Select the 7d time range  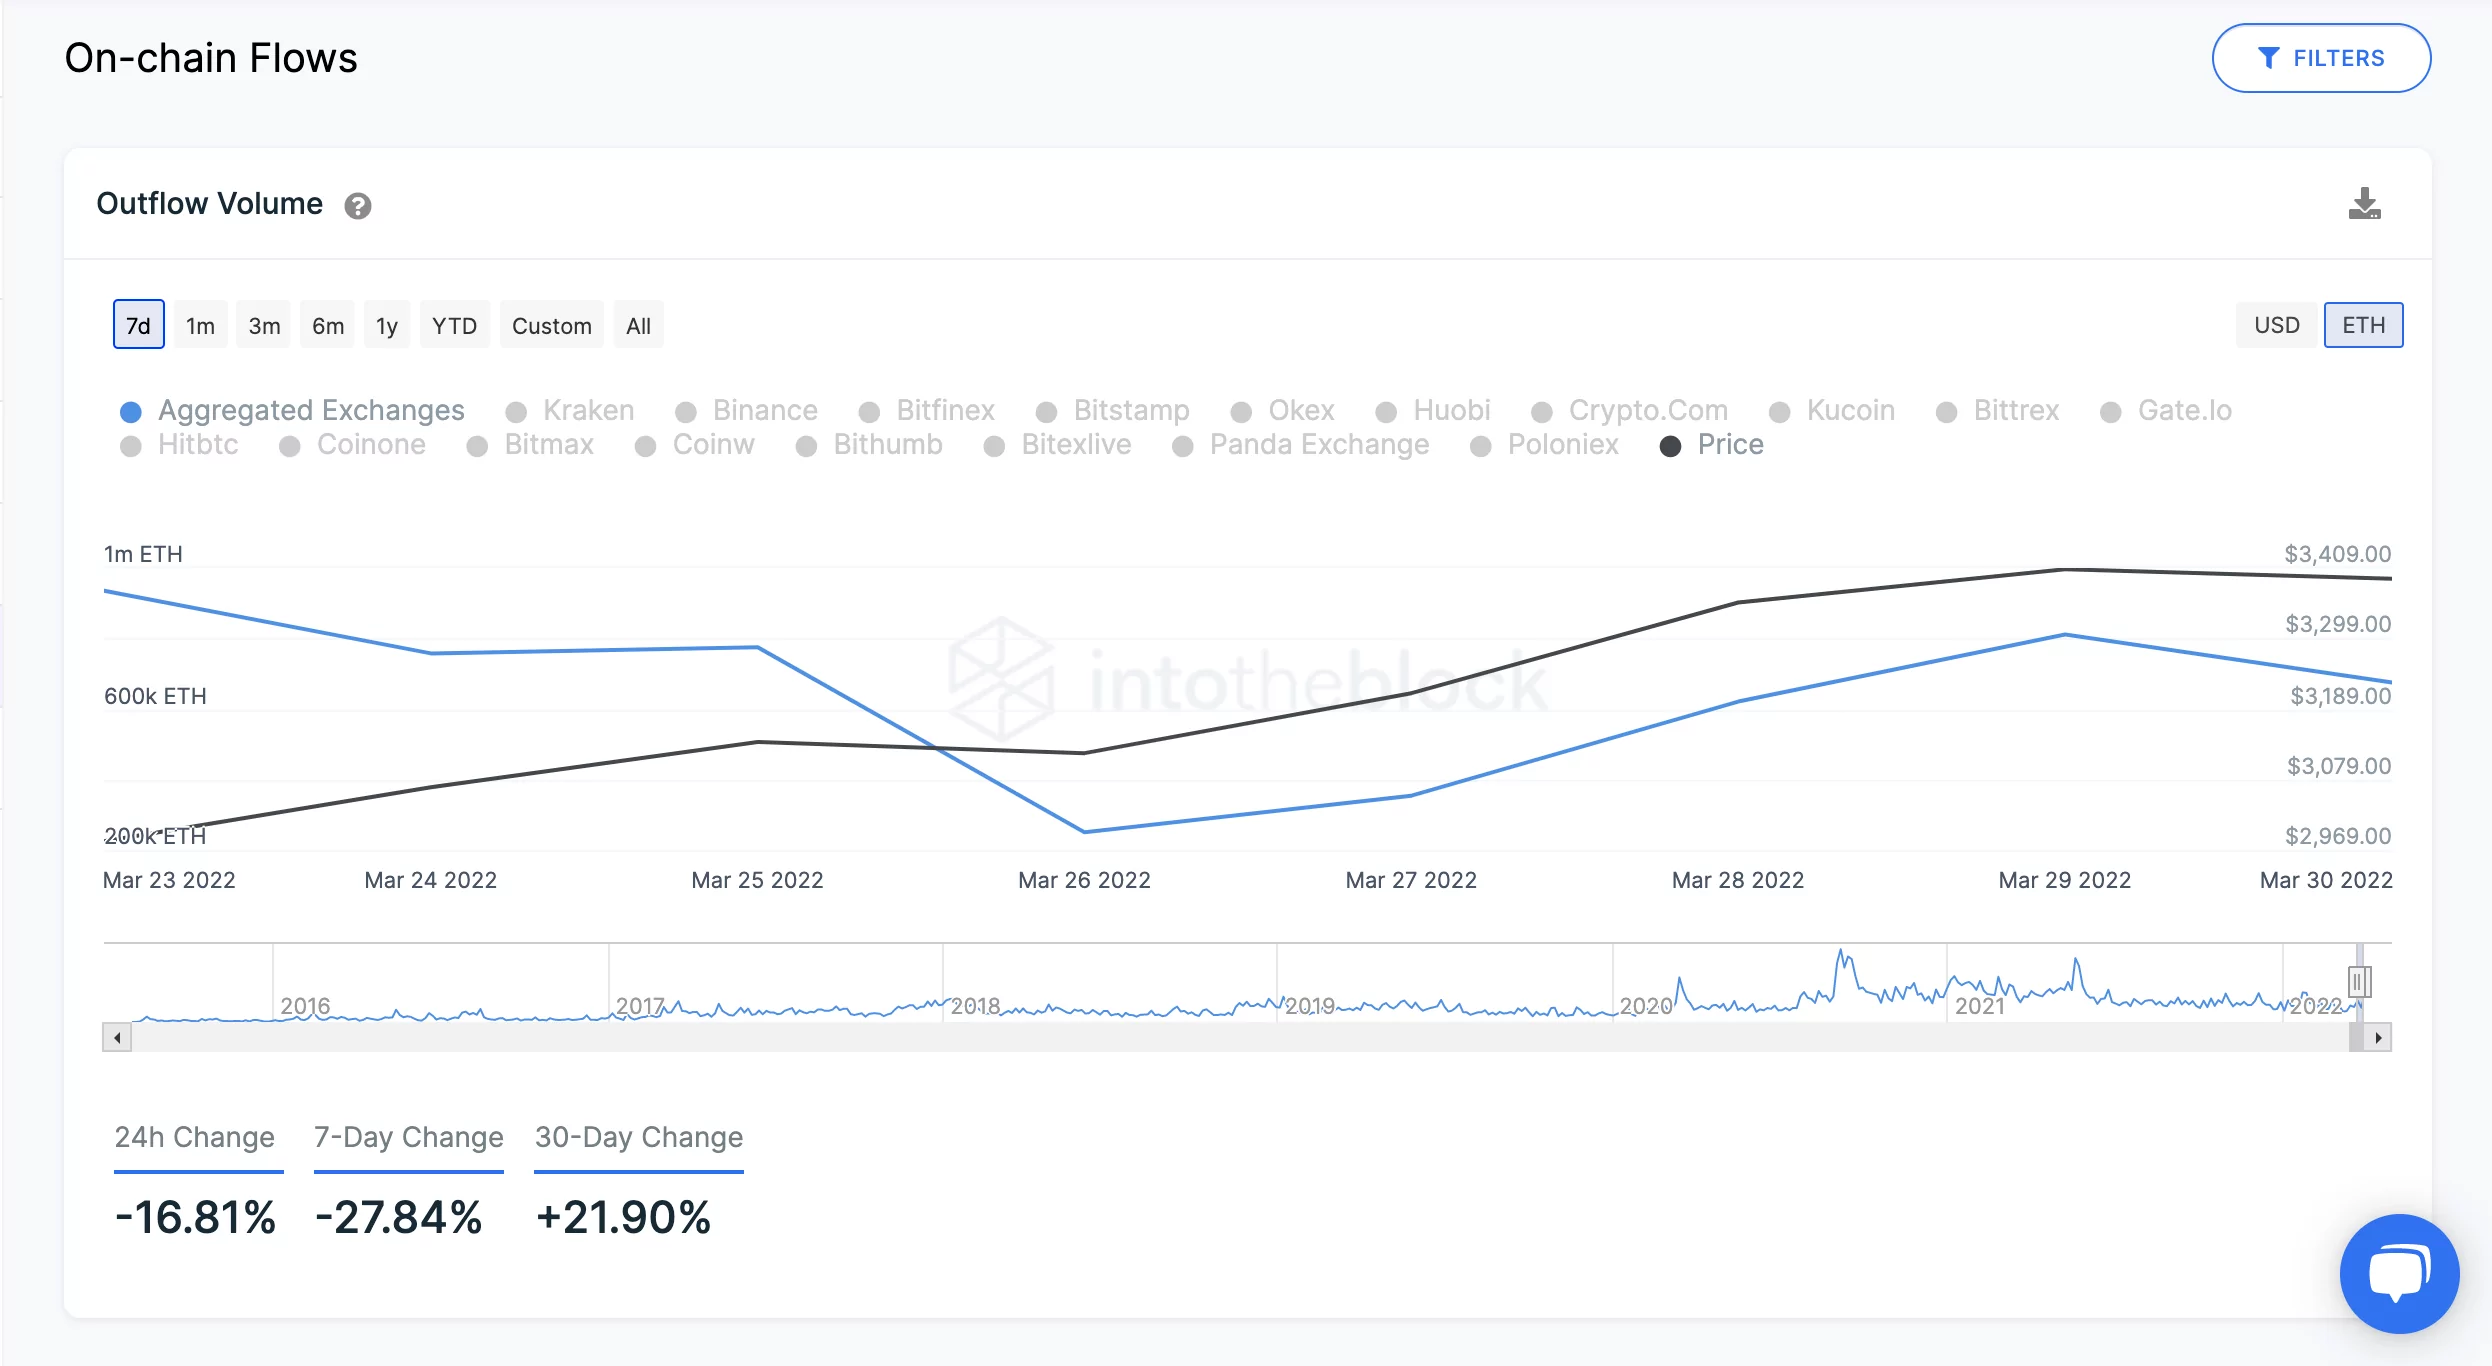pos(139,325)
